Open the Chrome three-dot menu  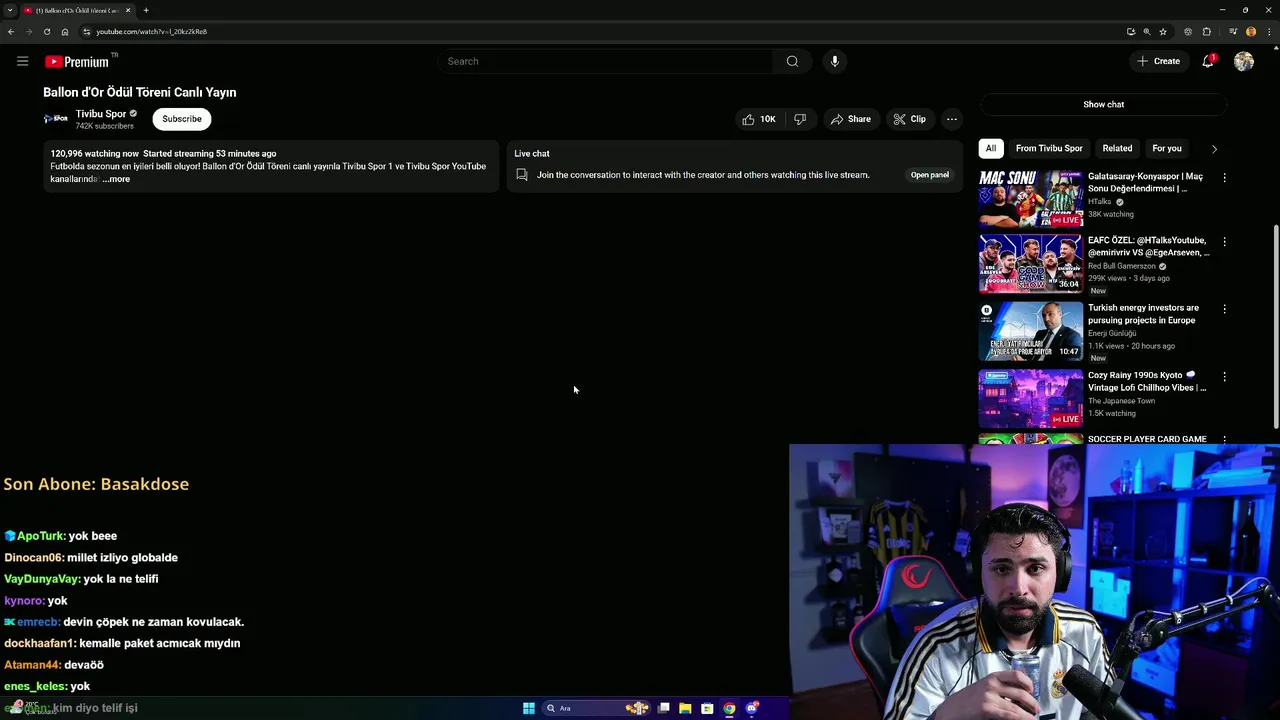1269,31
